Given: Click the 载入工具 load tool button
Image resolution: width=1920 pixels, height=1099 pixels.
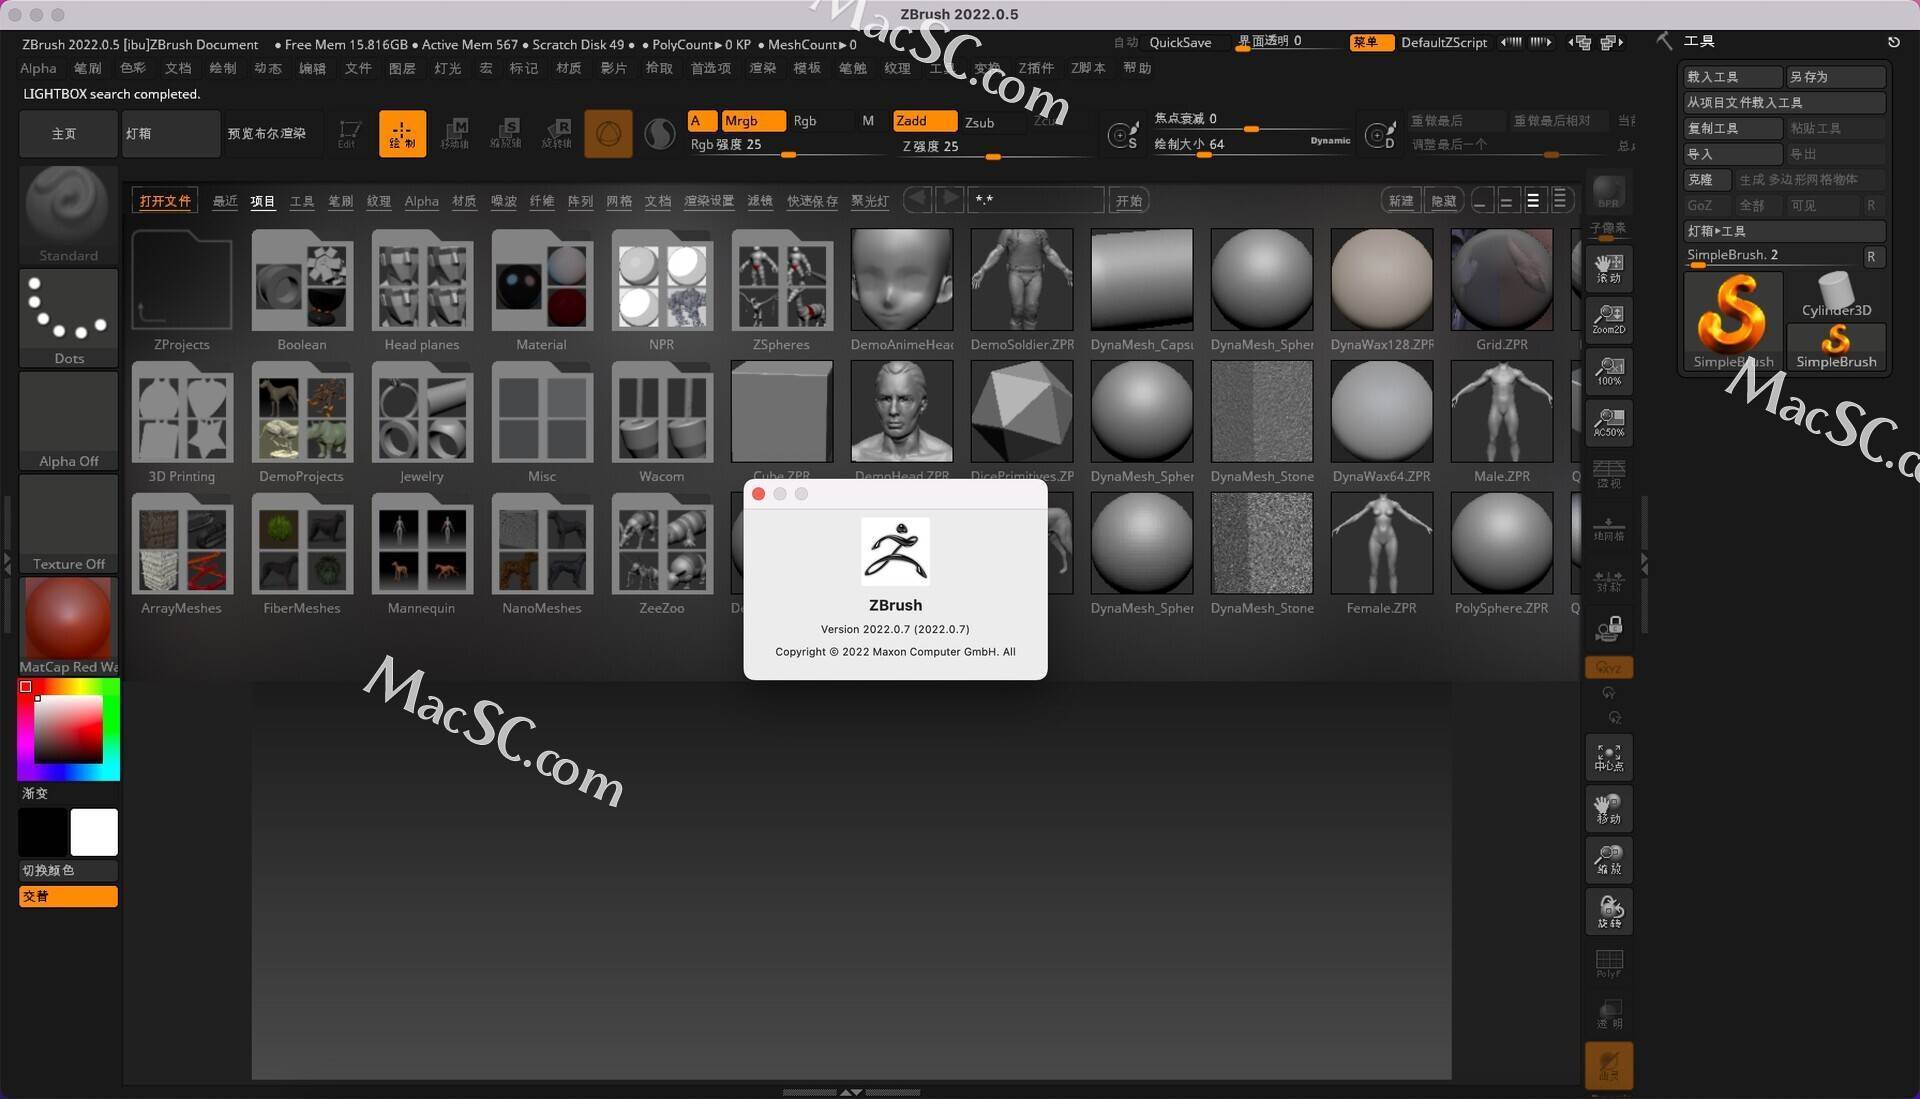Looking at the screenshot, I should point(1733,77).
